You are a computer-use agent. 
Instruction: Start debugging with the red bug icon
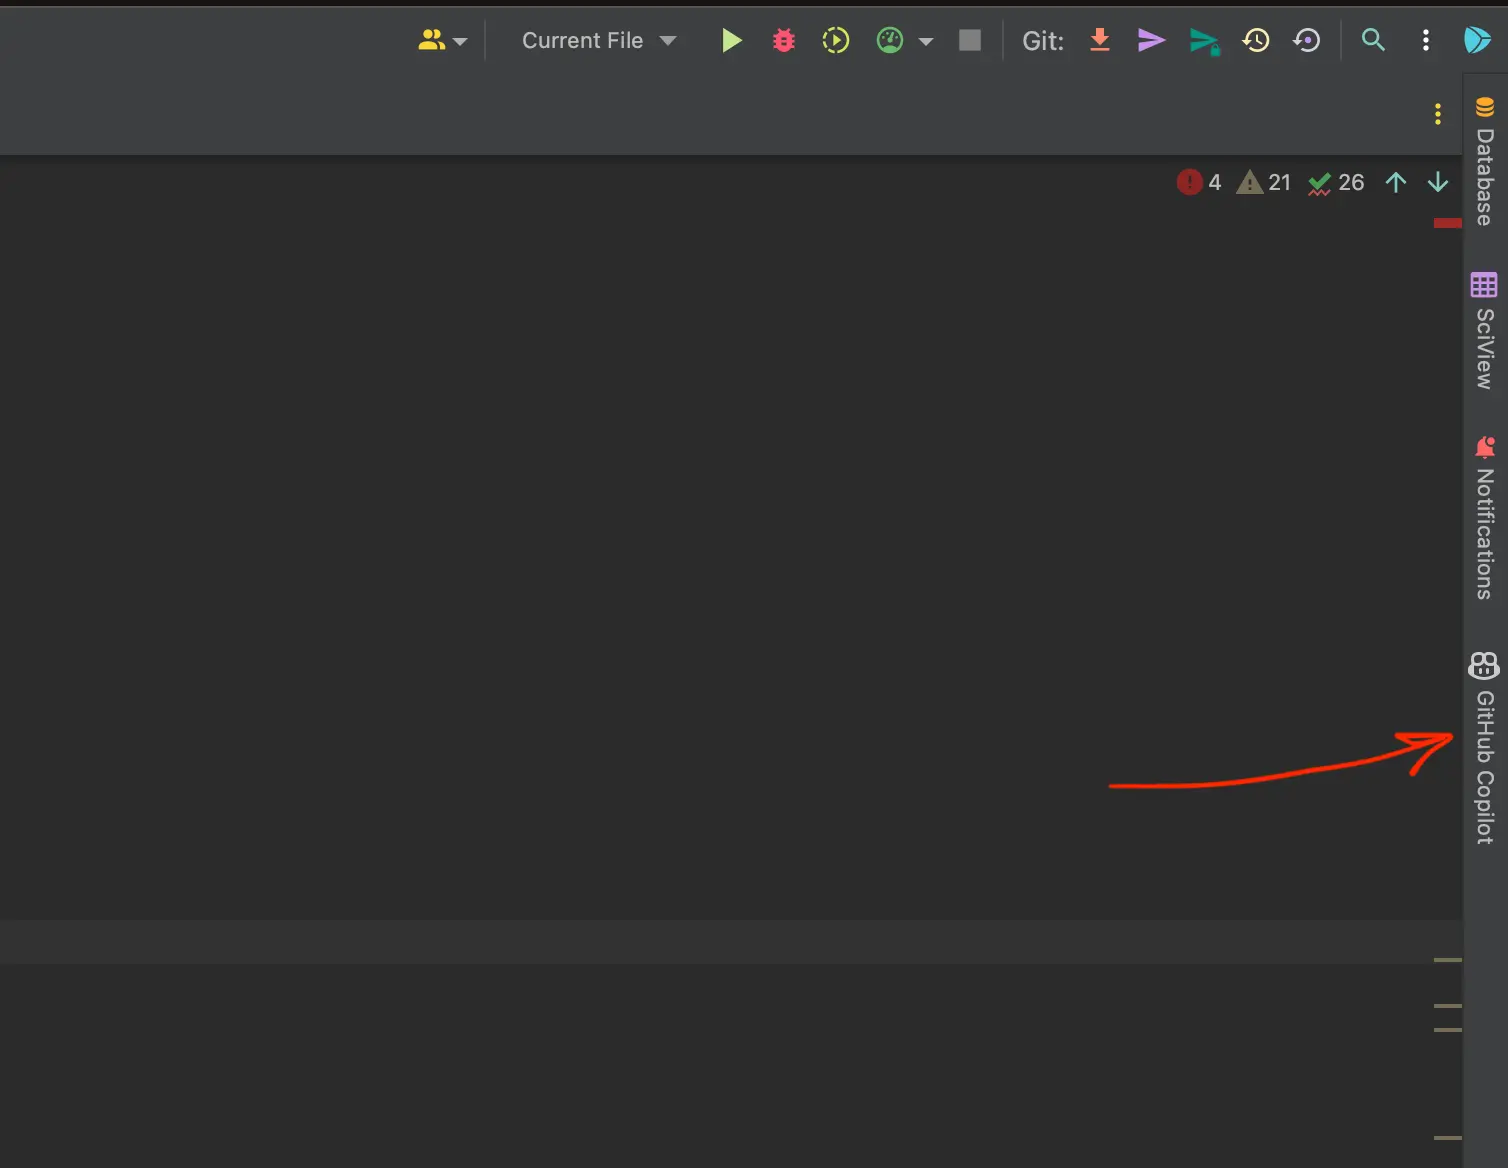[784, 41]
